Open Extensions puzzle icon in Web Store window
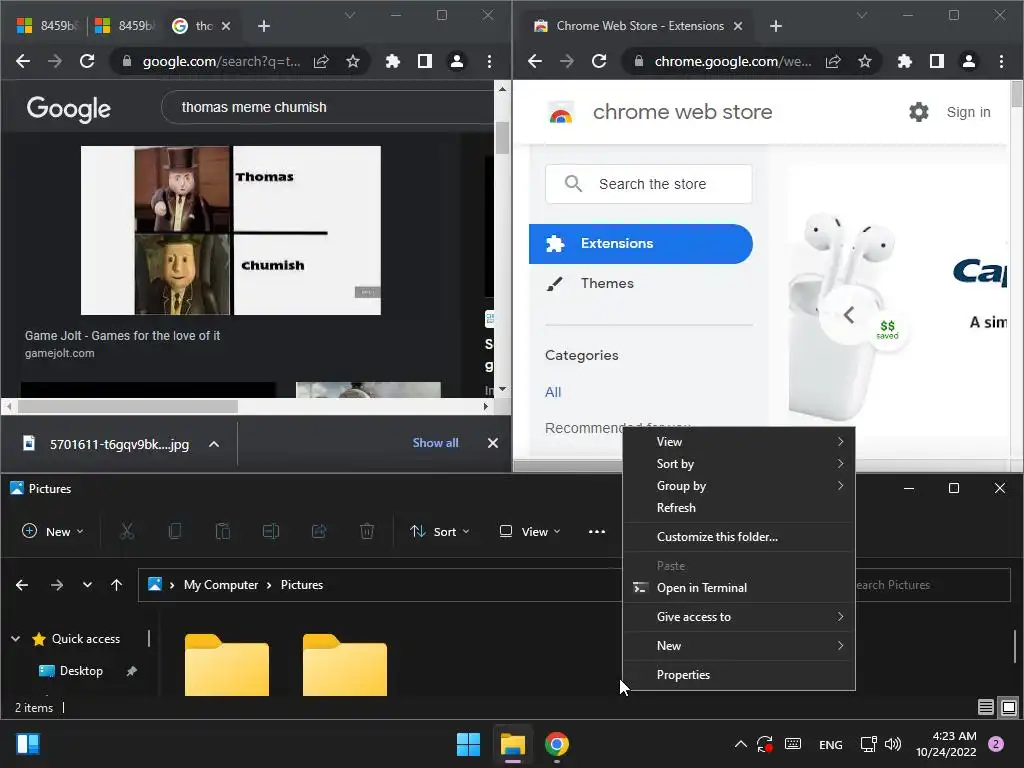 (x=904, y=61)
